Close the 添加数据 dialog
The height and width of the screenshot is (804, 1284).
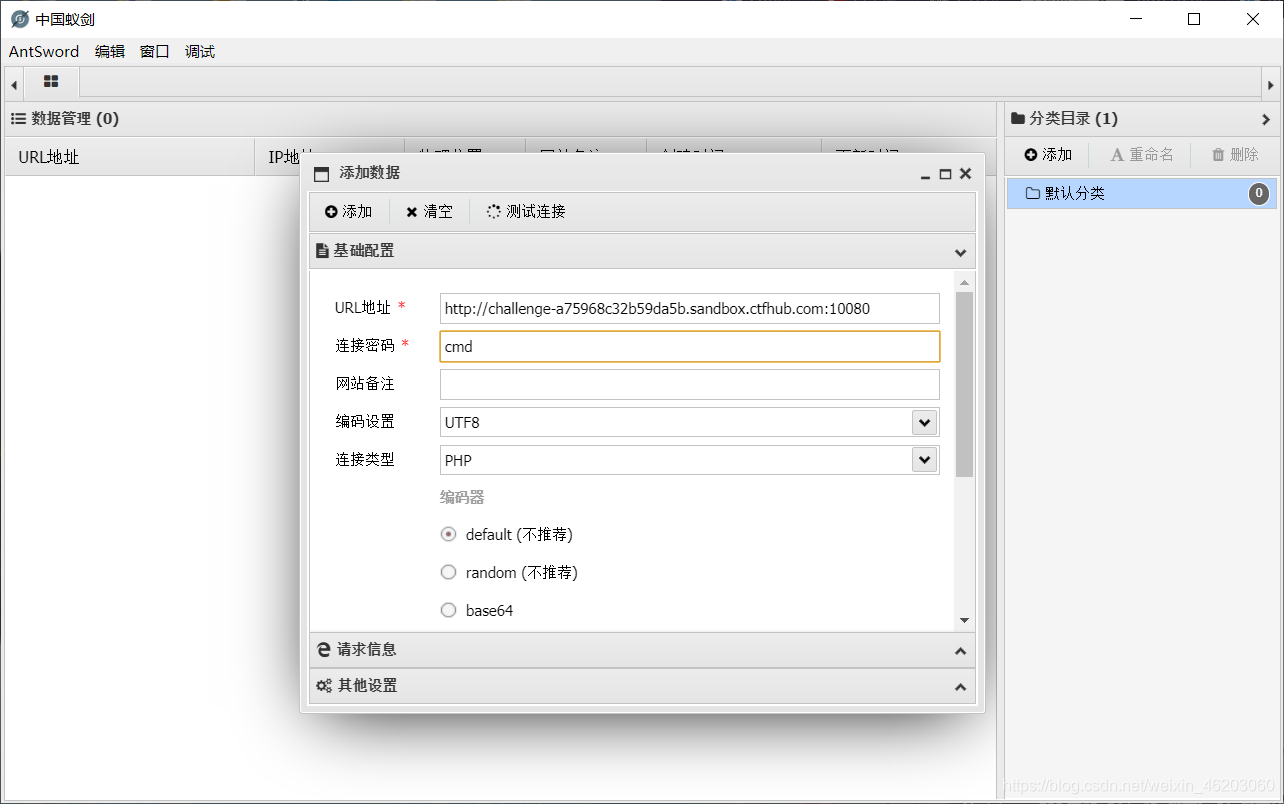pos(965,174)
